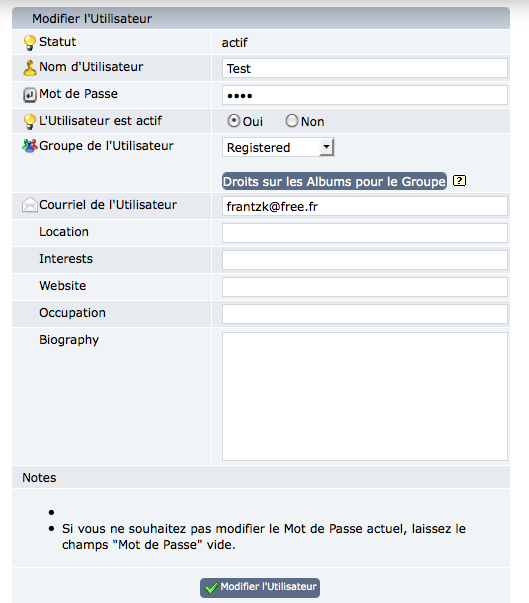The image size is (529, 603).
Task: Select the Oui radio button
Action: (x=233, y=121)
